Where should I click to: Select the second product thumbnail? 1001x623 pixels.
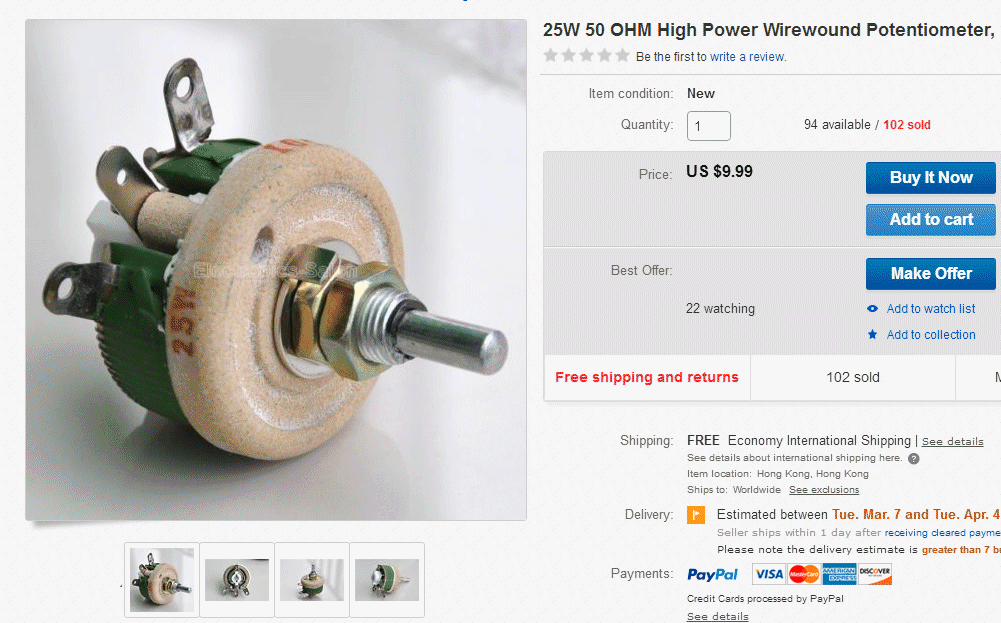click(x=237, y=580)
